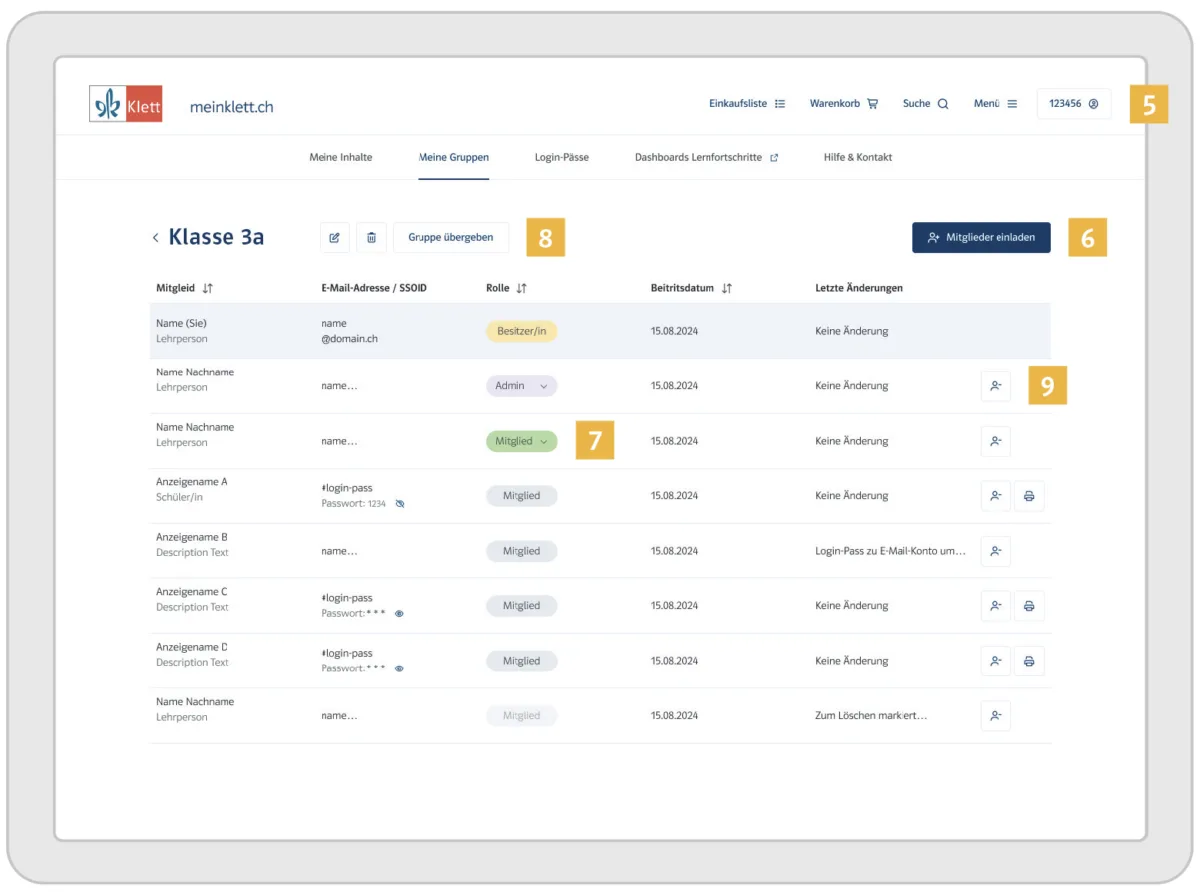Remove the Admin member via remove-user icon

click(x=995, y=386)
